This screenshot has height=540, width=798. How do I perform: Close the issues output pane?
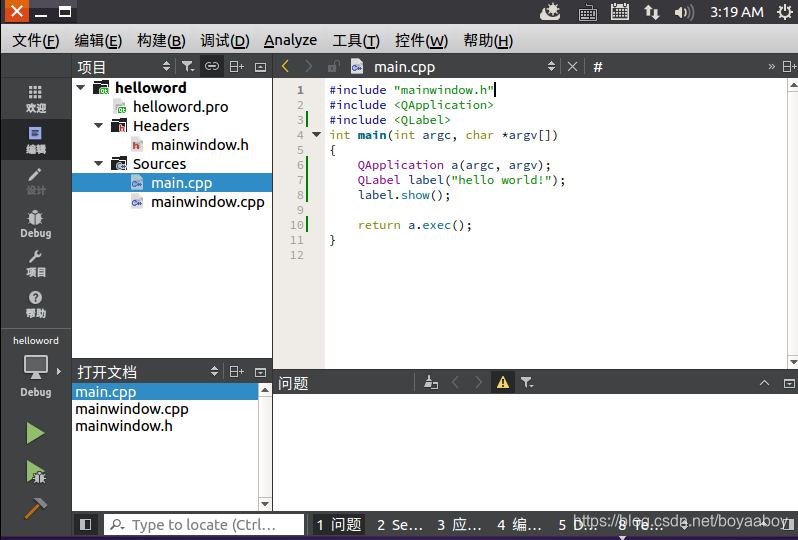pos(789,383)
